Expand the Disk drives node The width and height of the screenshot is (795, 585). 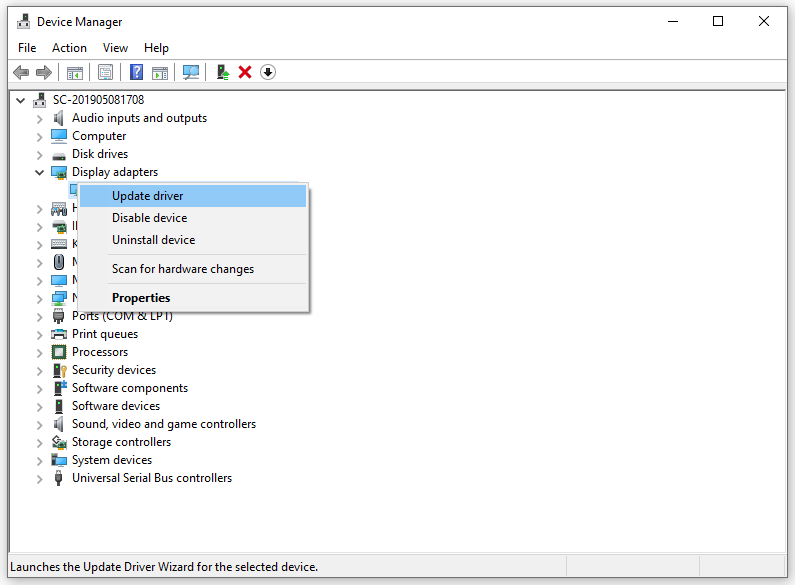point(40,155)
